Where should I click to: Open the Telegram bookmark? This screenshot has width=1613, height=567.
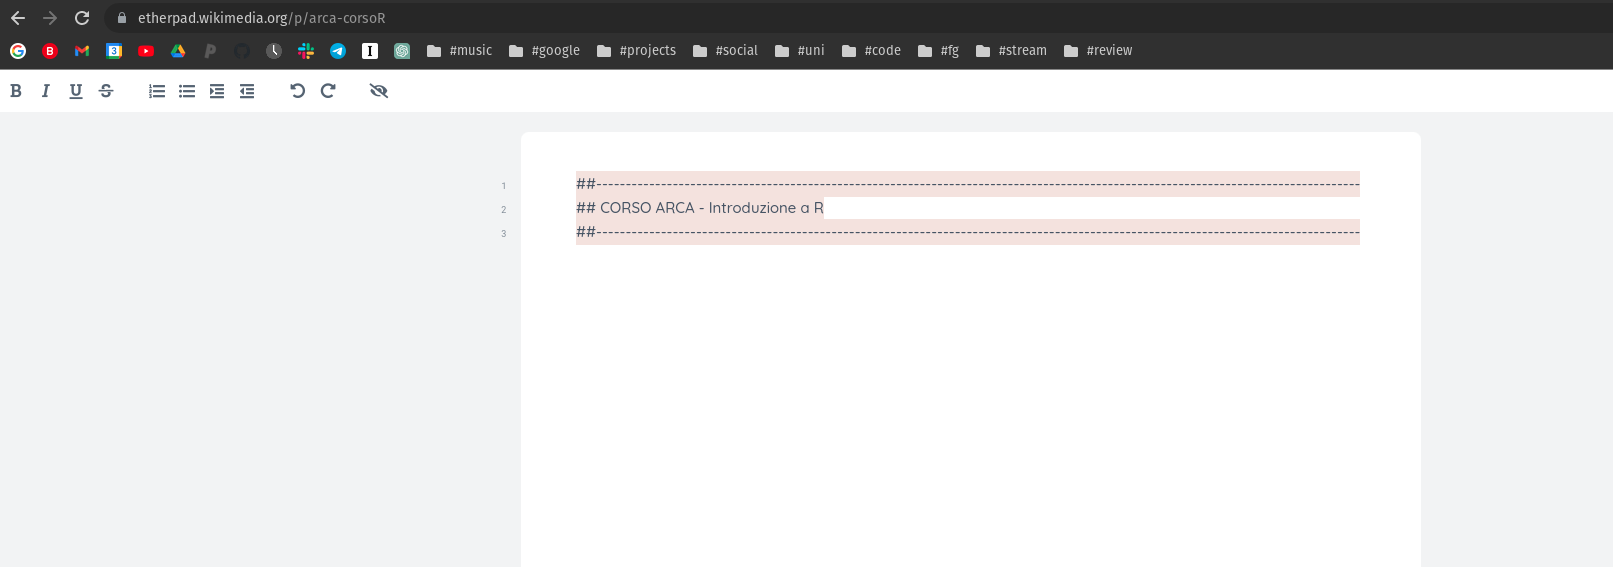(x=338, y=51)
